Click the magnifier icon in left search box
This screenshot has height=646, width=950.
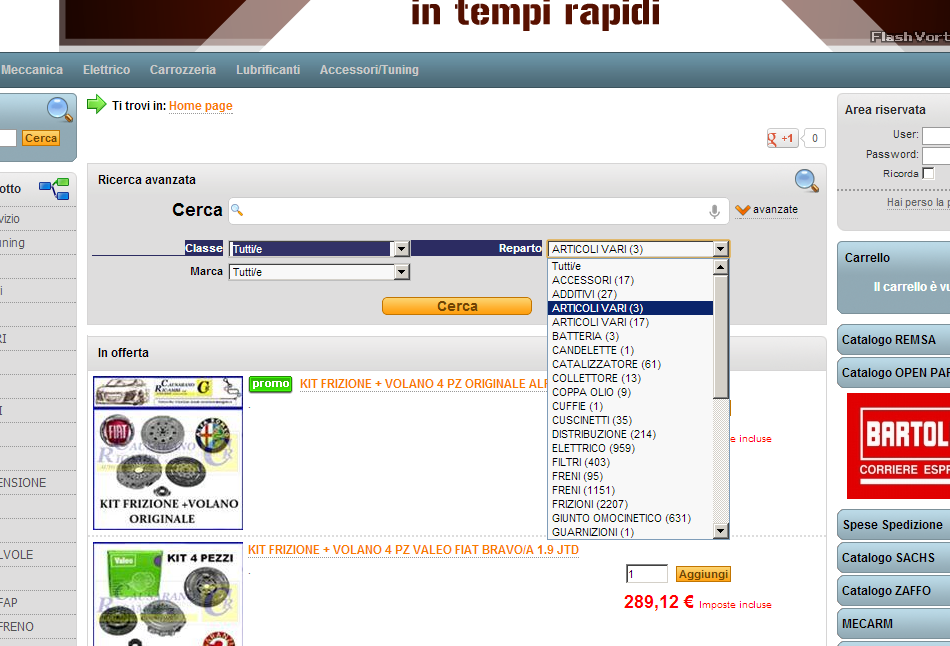(x=59, y=110)
